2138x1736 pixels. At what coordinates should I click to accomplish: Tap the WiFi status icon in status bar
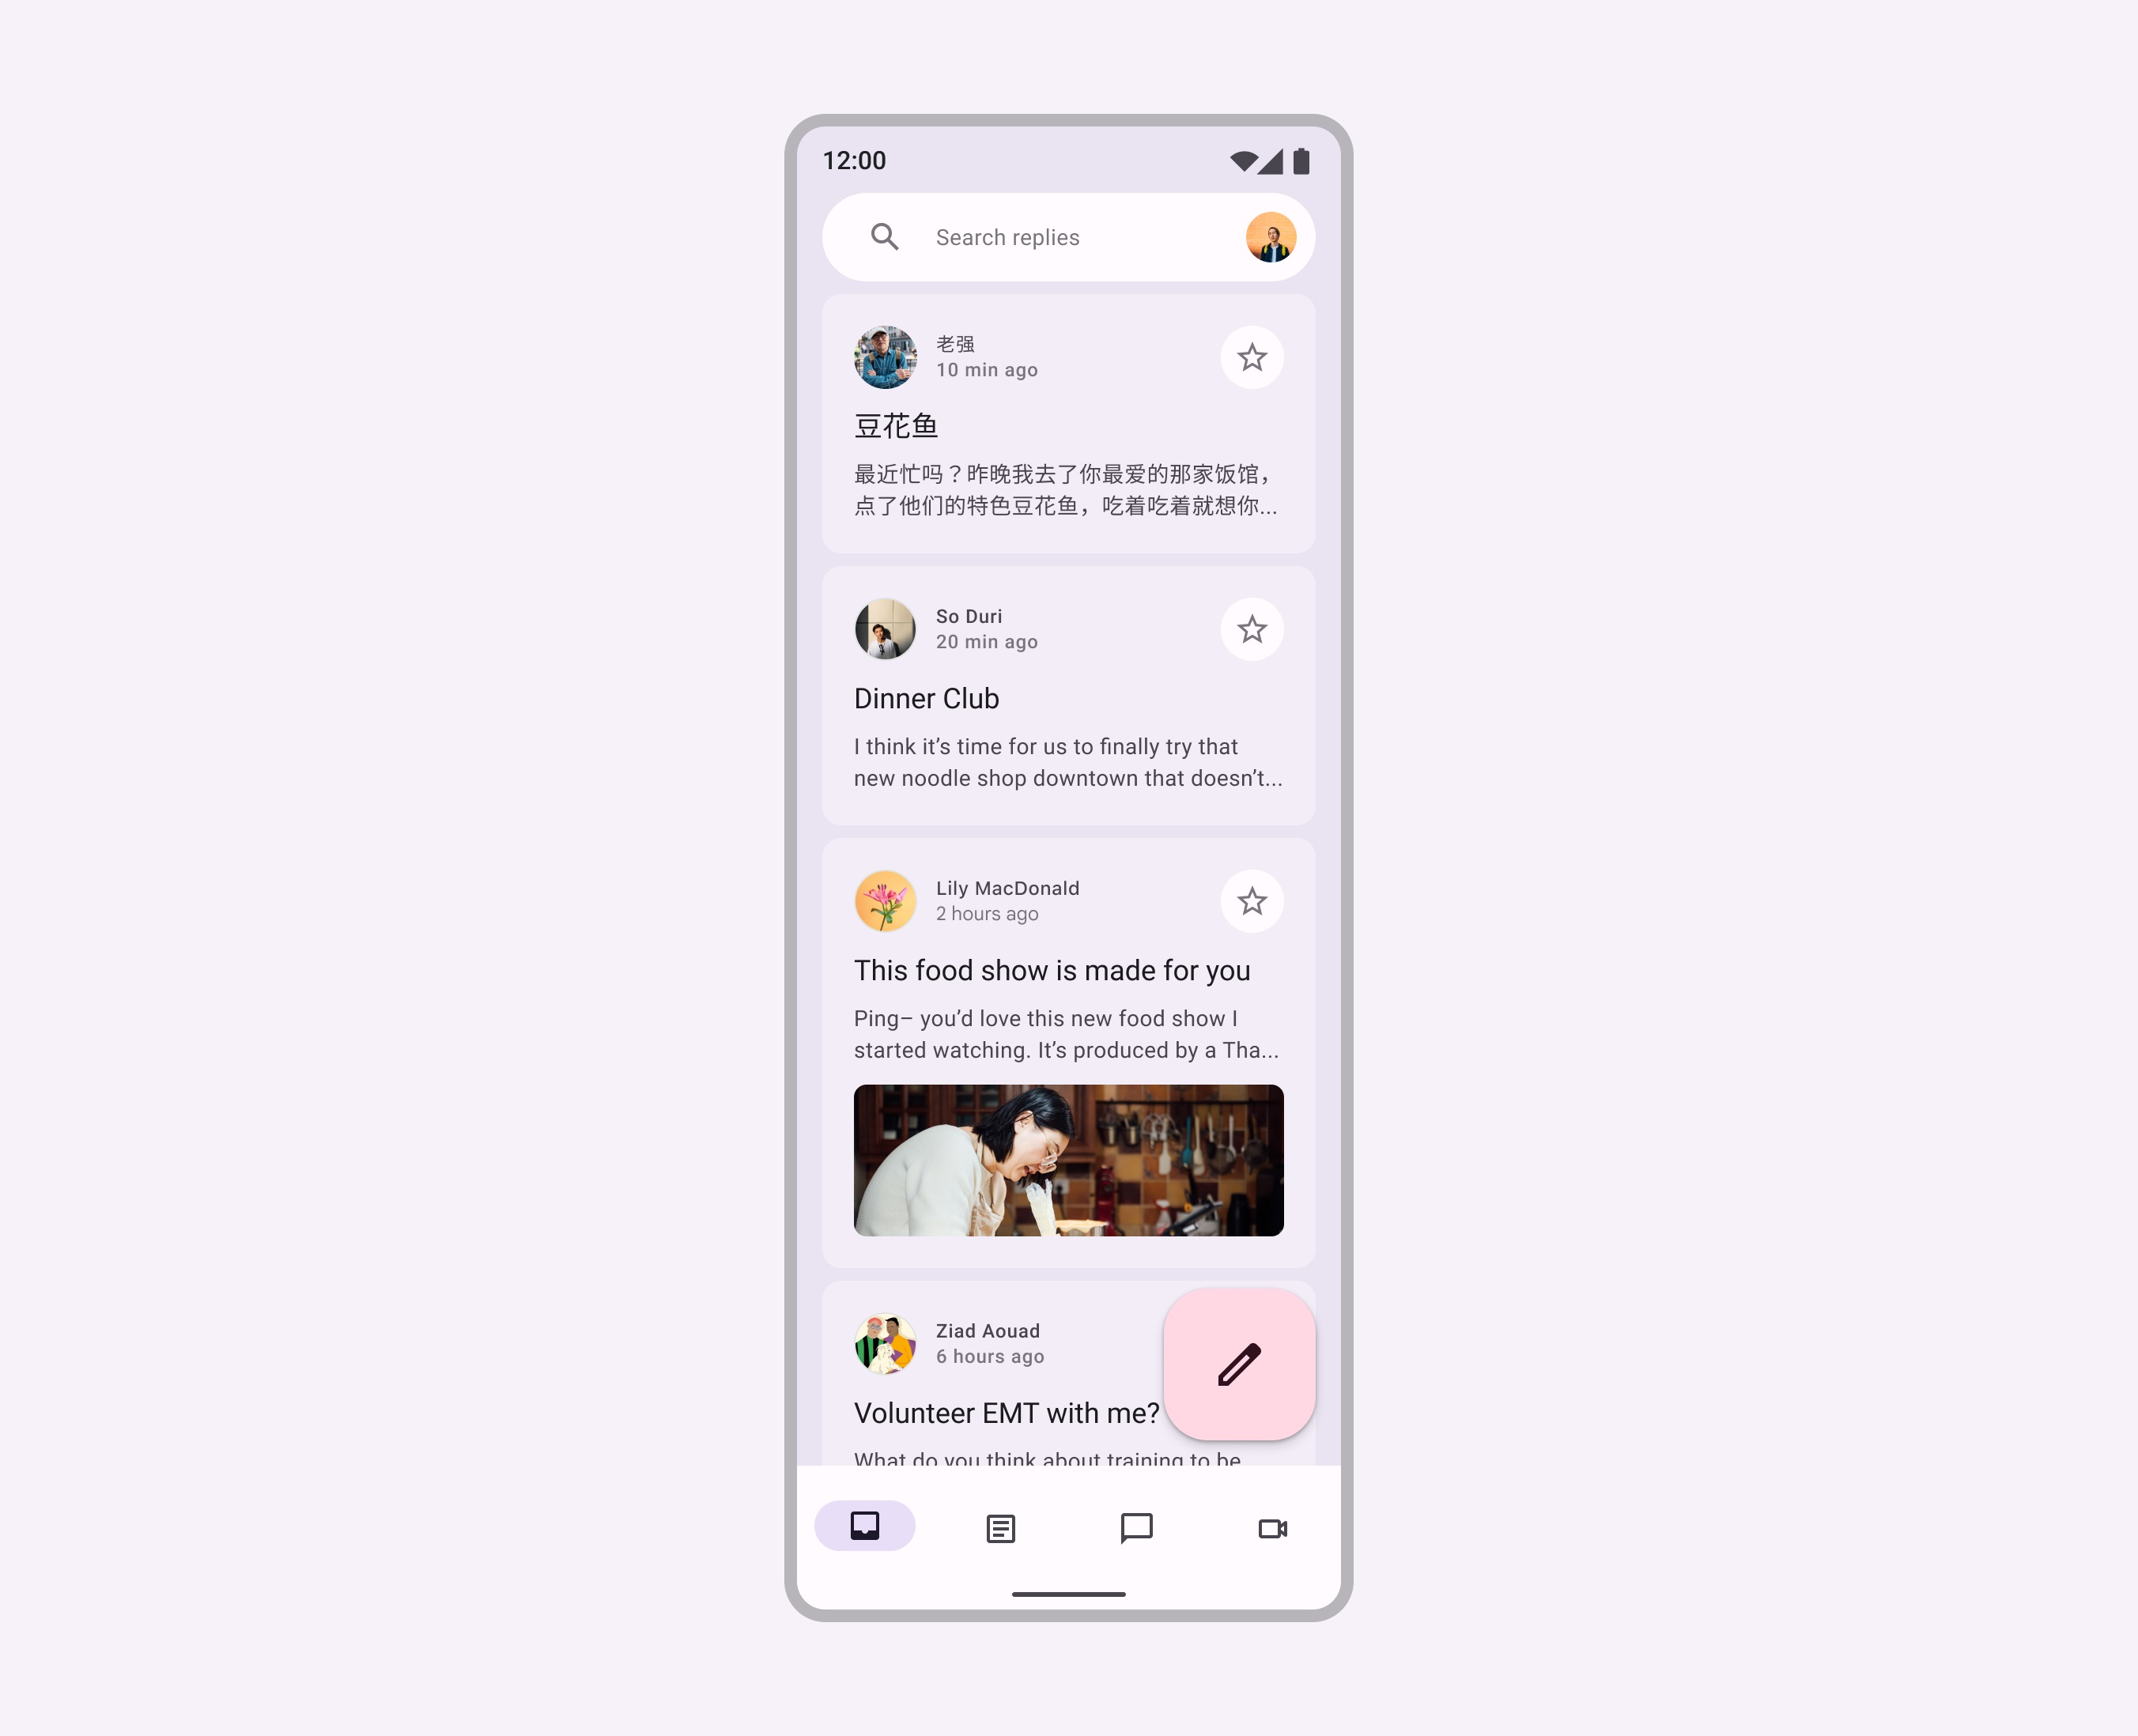pyautogui.click(x=1241, y=161)
